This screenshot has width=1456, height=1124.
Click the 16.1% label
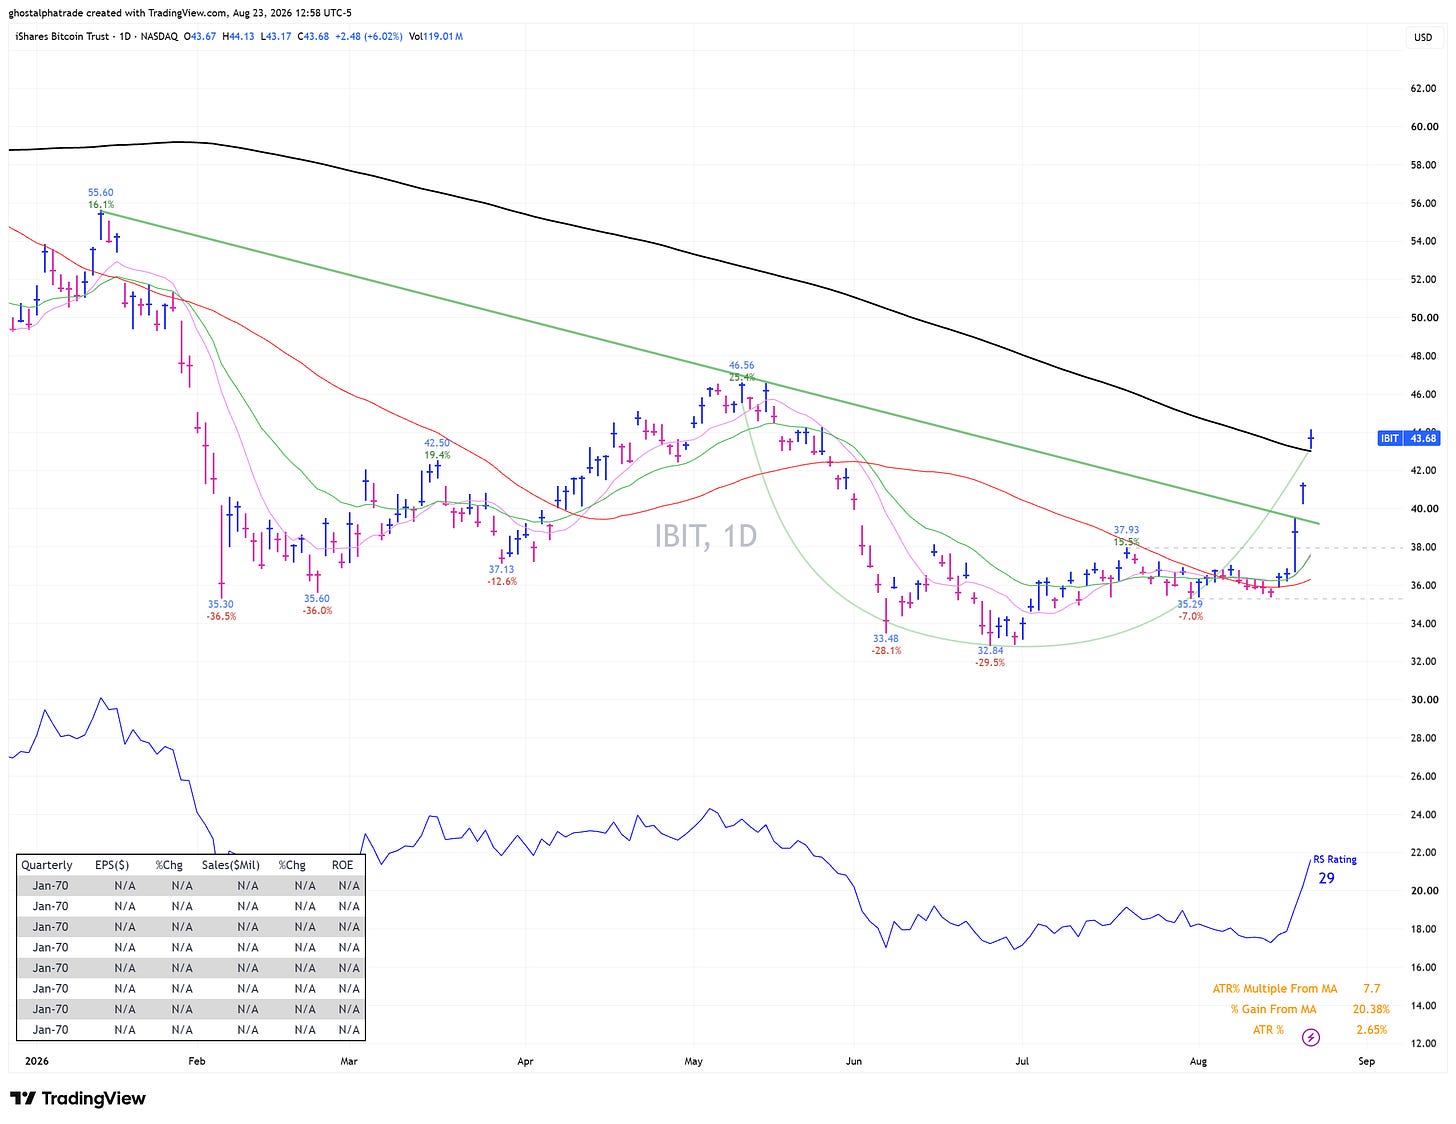tap(101, 205)
